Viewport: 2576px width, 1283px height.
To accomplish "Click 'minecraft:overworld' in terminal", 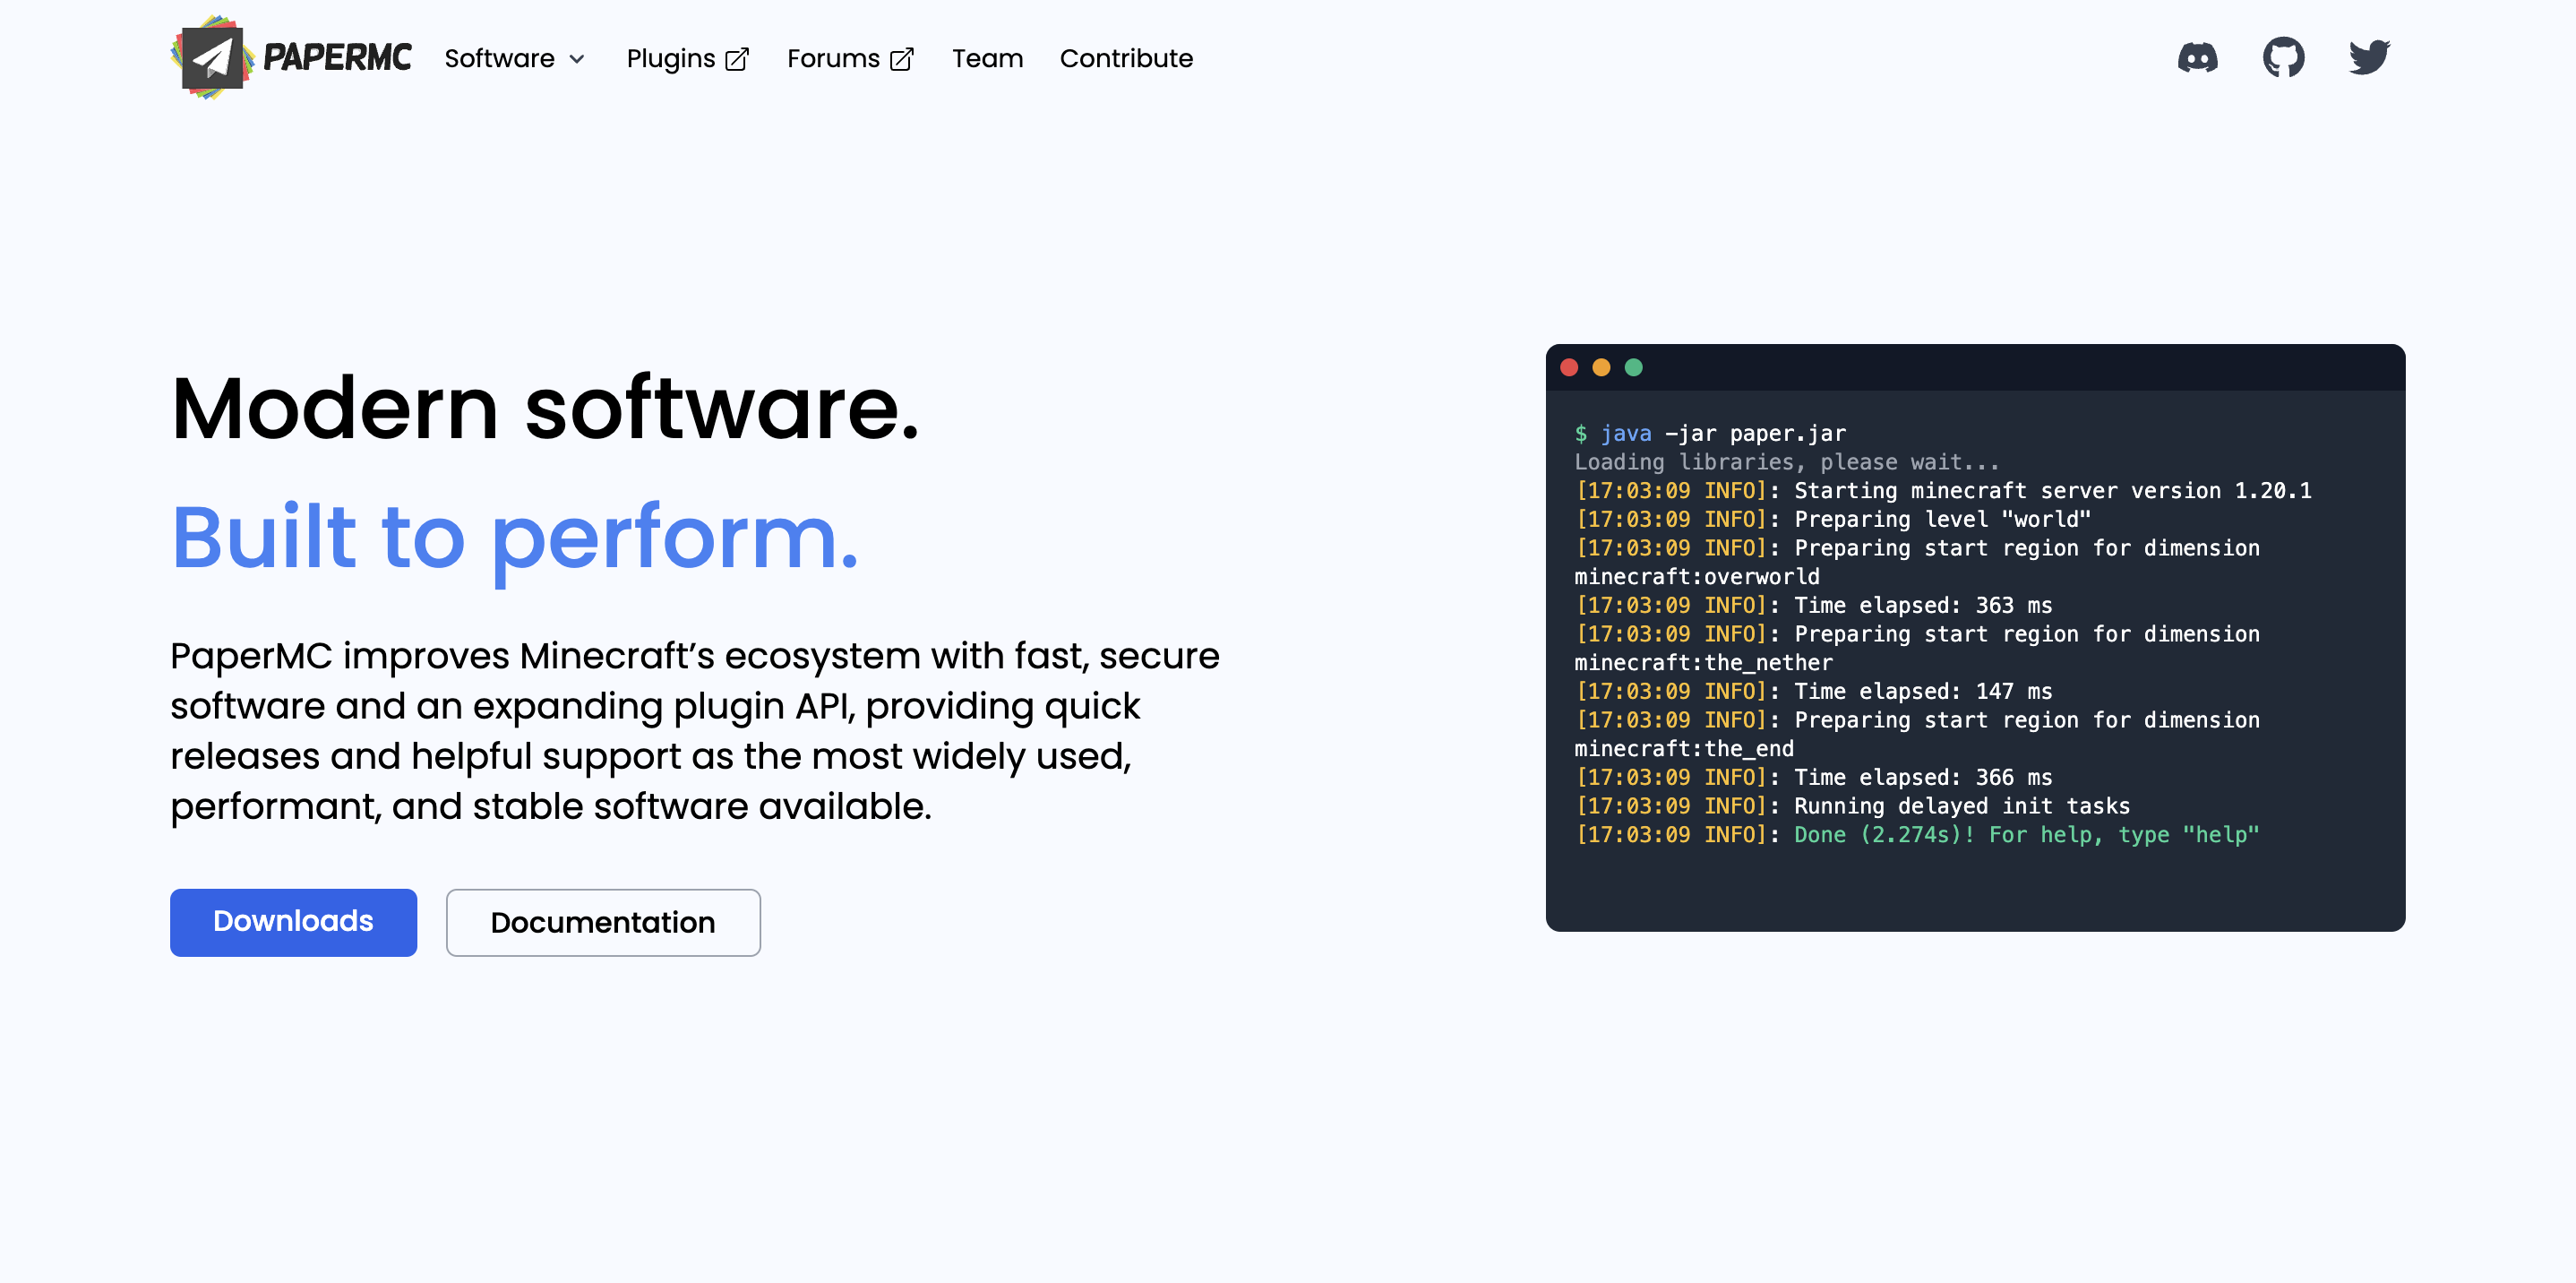I will point(1697,577).
